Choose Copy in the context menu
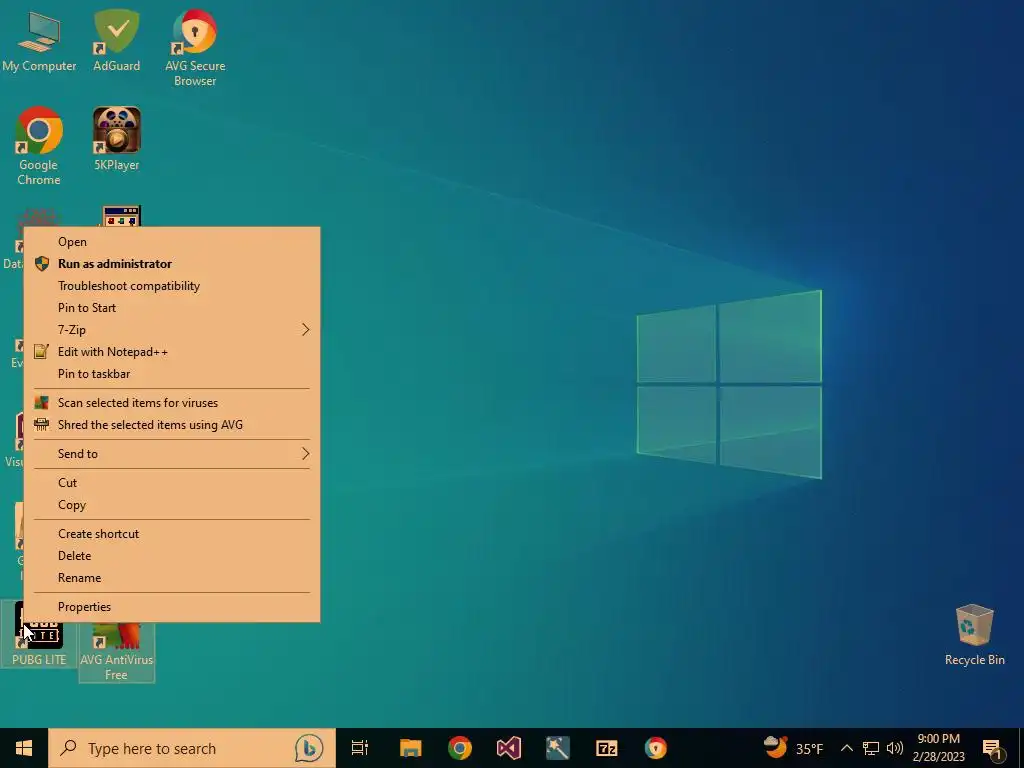The height and width of the screenshot is (768, 1024). 172,505
